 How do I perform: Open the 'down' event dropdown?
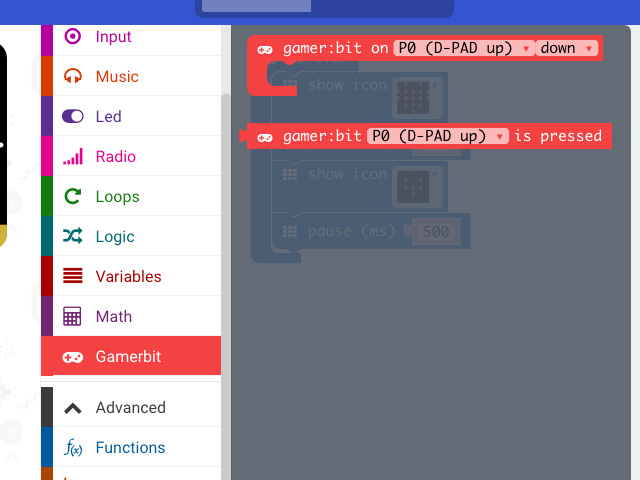coord(566,48)
